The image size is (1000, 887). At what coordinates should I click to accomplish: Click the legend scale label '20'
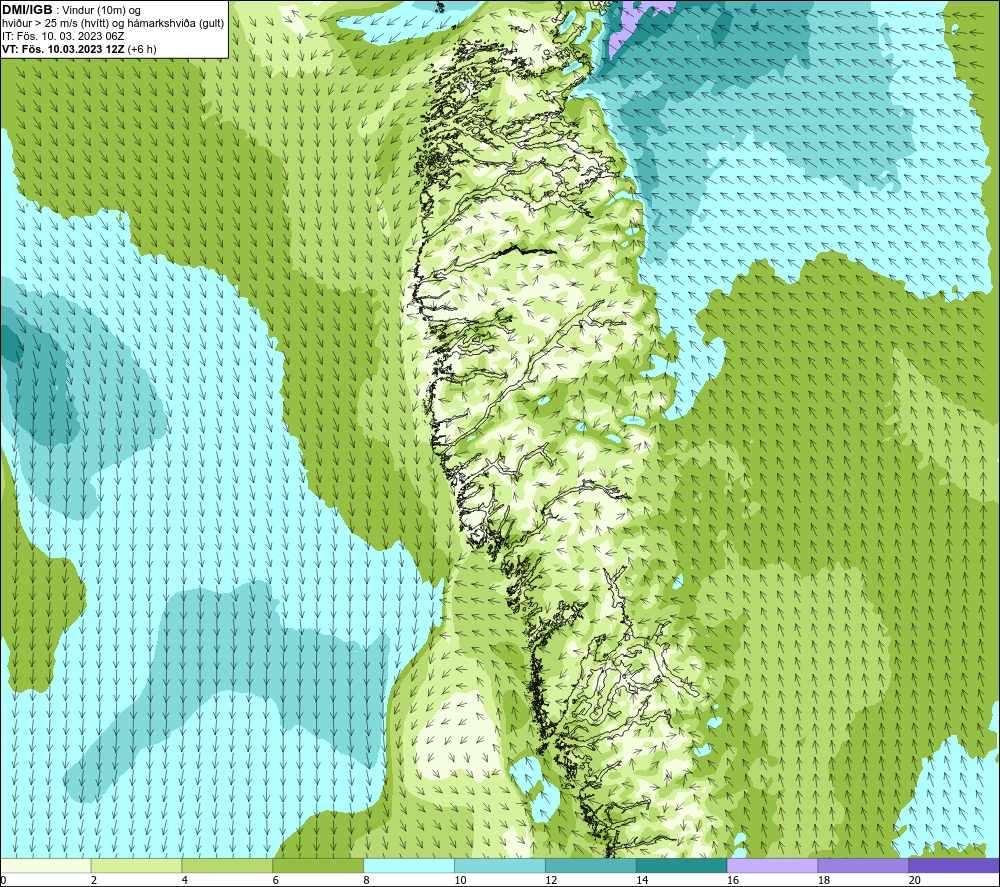915,880
